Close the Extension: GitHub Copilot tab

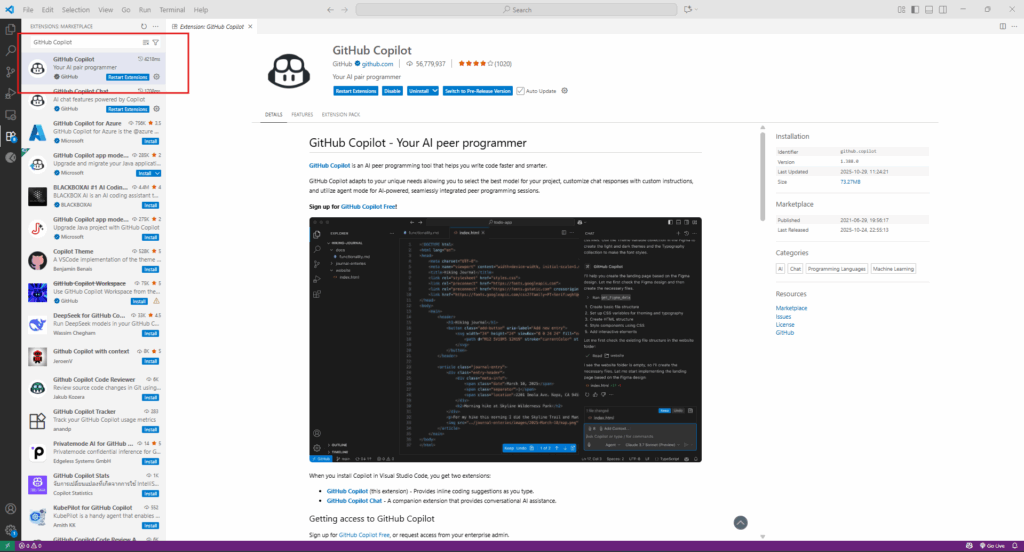(x=250, y=27)
